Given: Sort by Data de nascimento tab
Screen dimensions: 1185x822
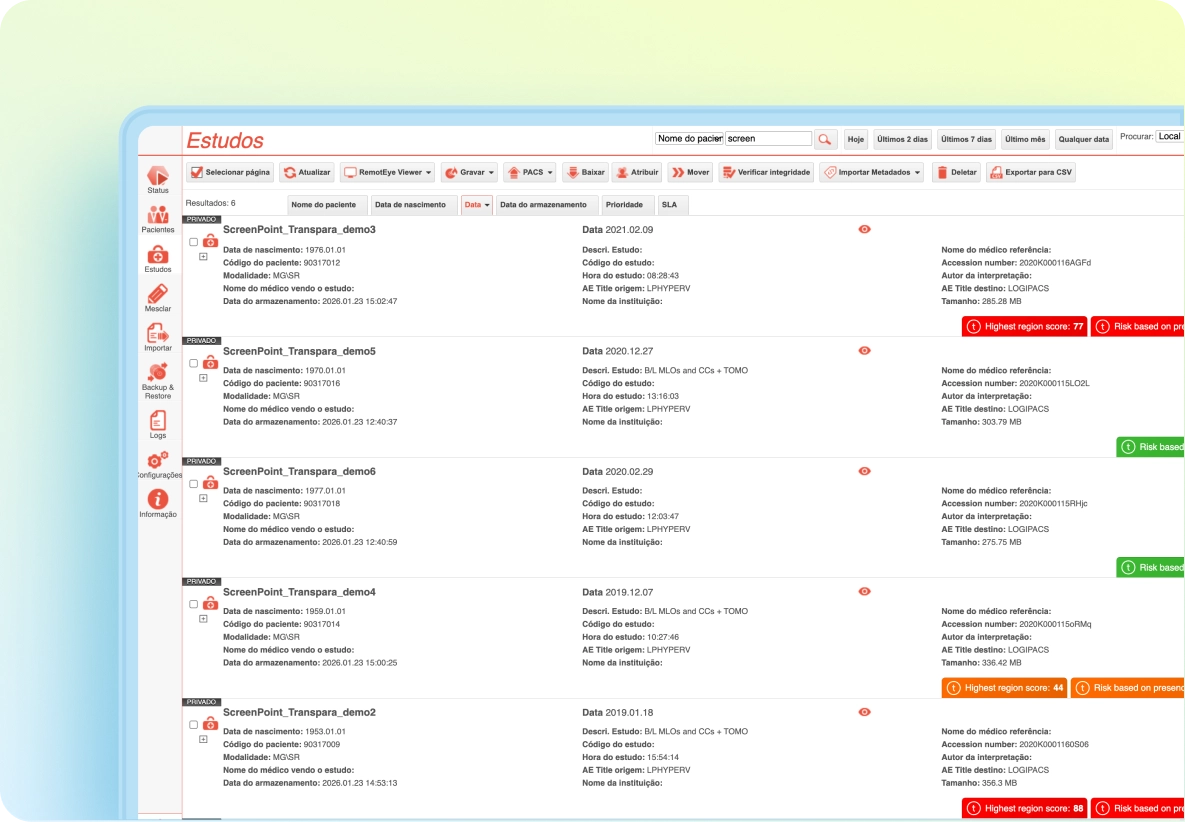Looking at the screenshot, I should pos(414,205).
